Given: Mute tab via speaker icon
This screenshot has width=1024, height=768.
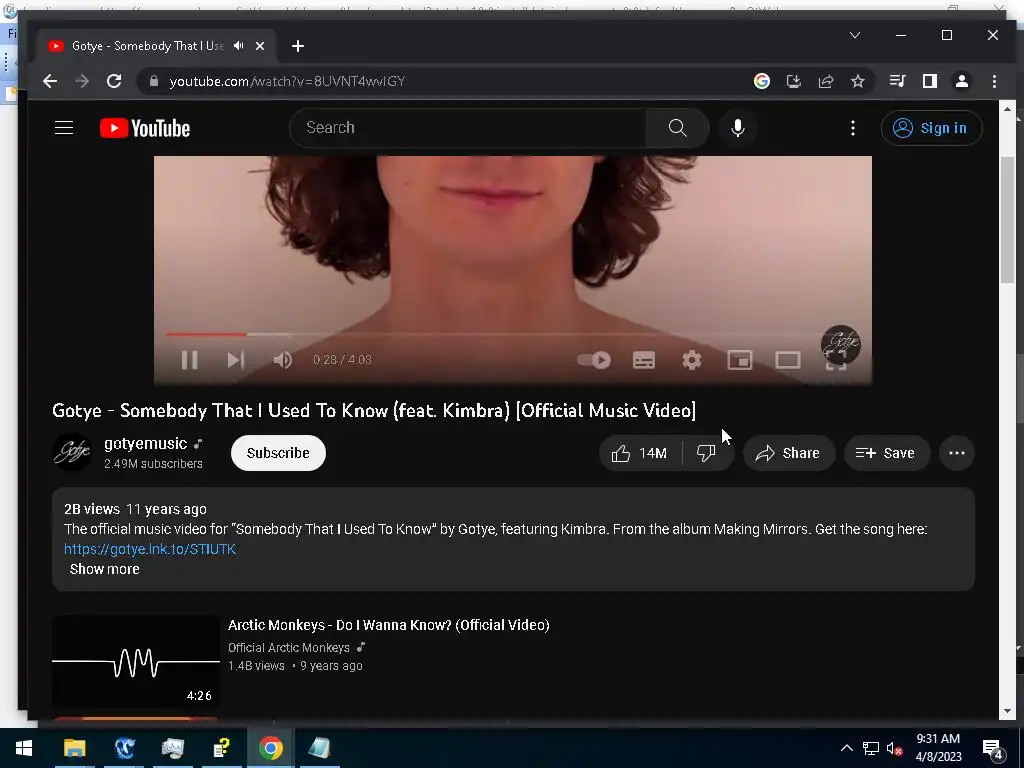Looking at the screenshot, I should [239, 46].
